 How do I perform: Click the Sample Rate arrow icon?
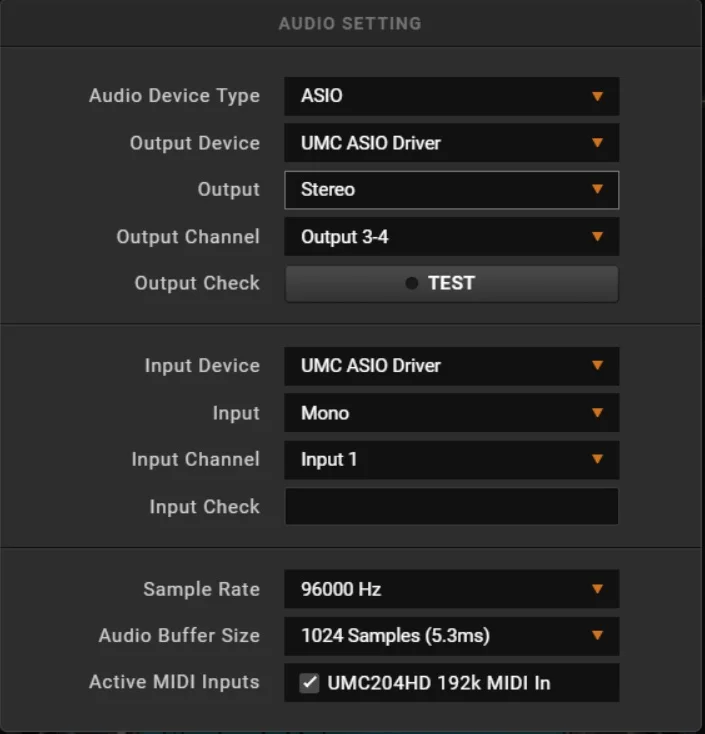coord(597,589)
